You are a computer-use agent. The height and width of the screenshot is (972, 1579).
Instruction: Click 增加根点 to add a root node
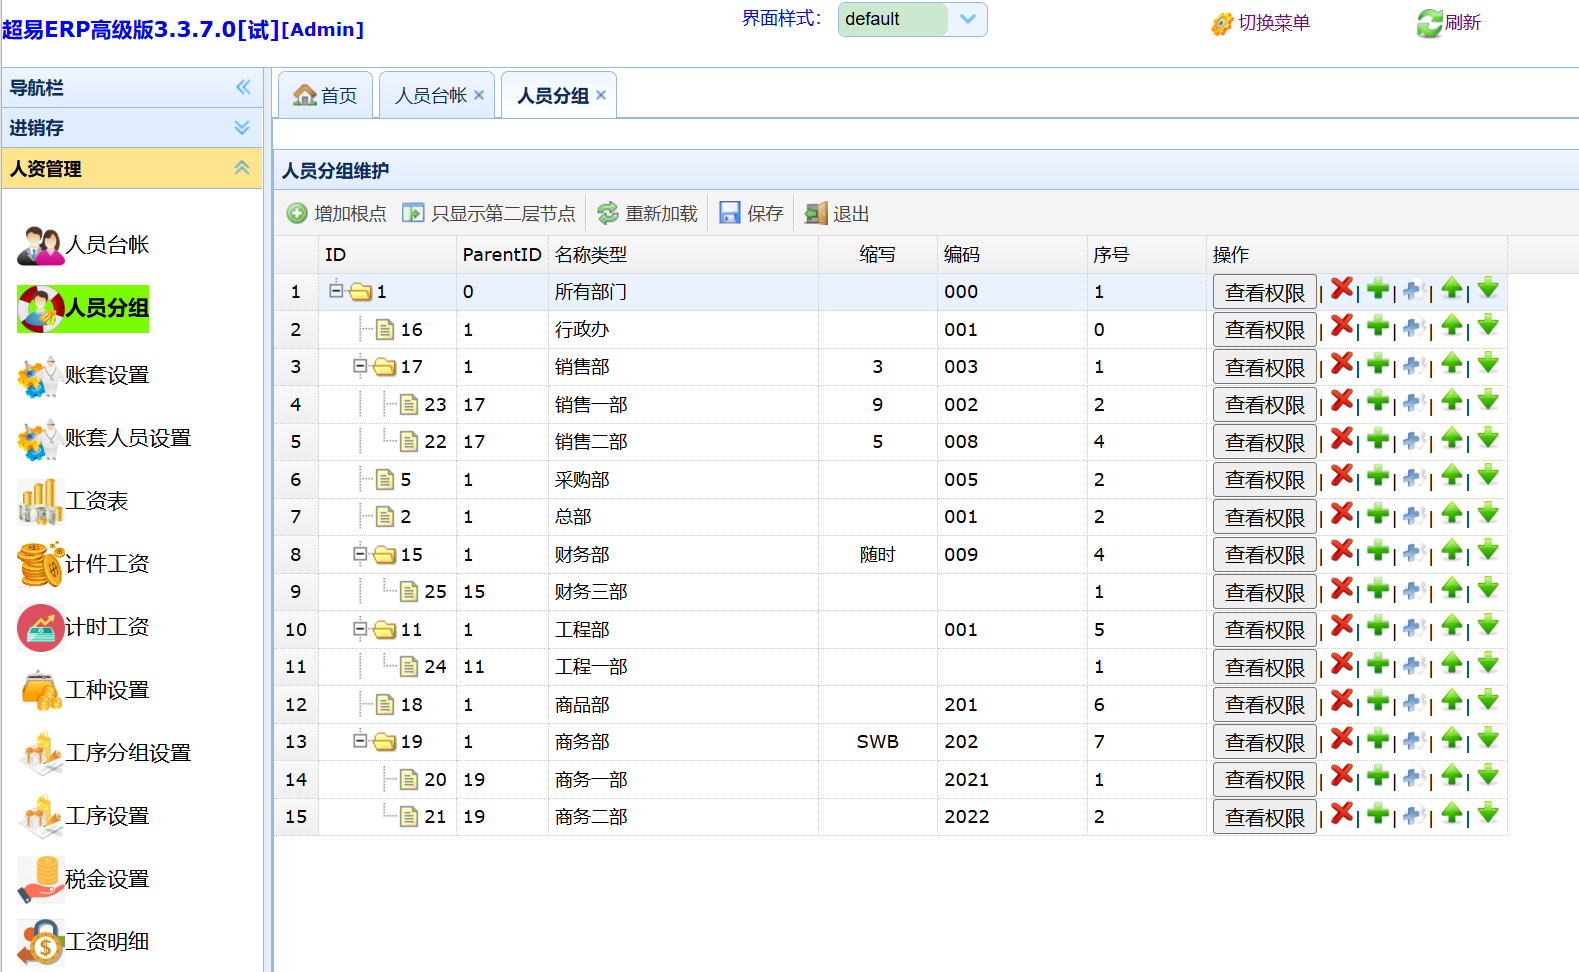(x=337, y=213)
